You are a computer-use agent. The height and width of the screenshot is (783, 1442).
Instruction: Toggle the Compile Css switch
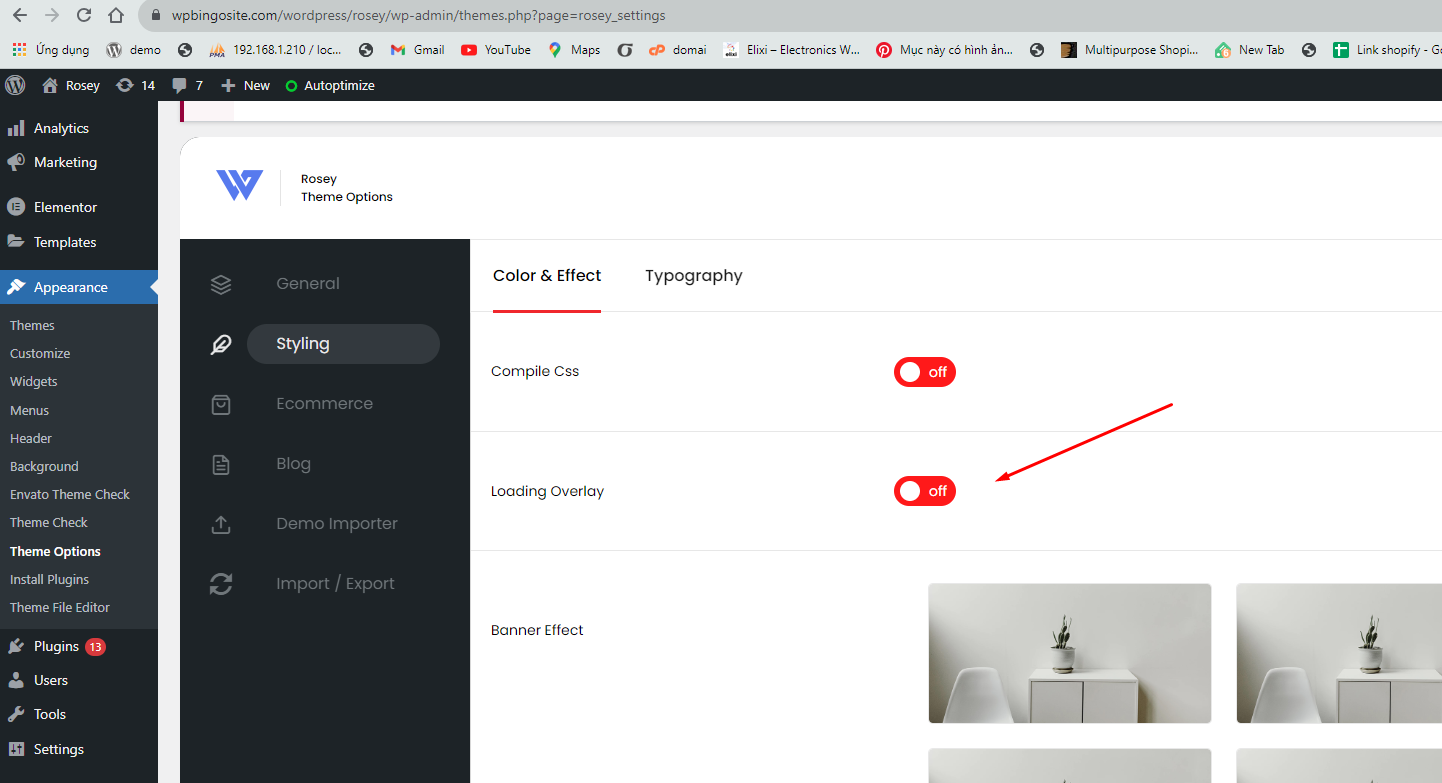point(925,372)
